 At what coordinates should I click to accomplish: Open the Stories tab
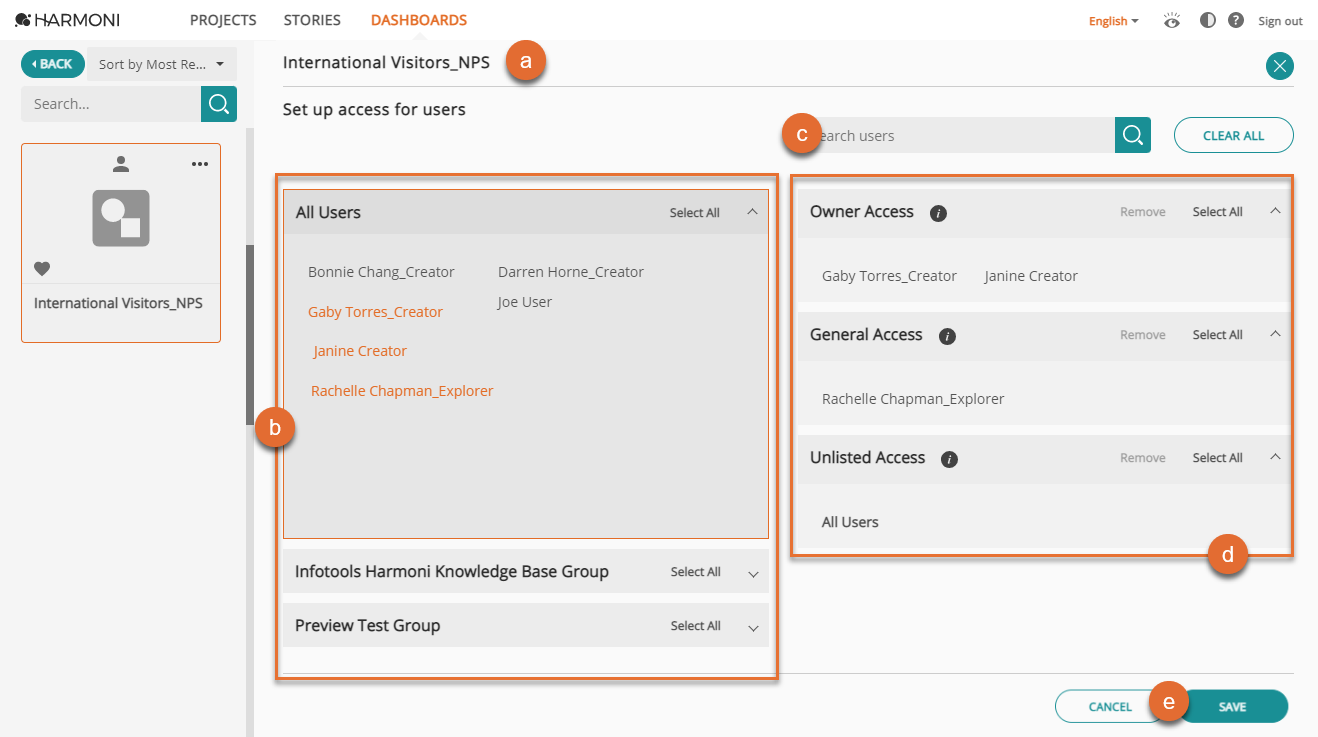[311, 19]
